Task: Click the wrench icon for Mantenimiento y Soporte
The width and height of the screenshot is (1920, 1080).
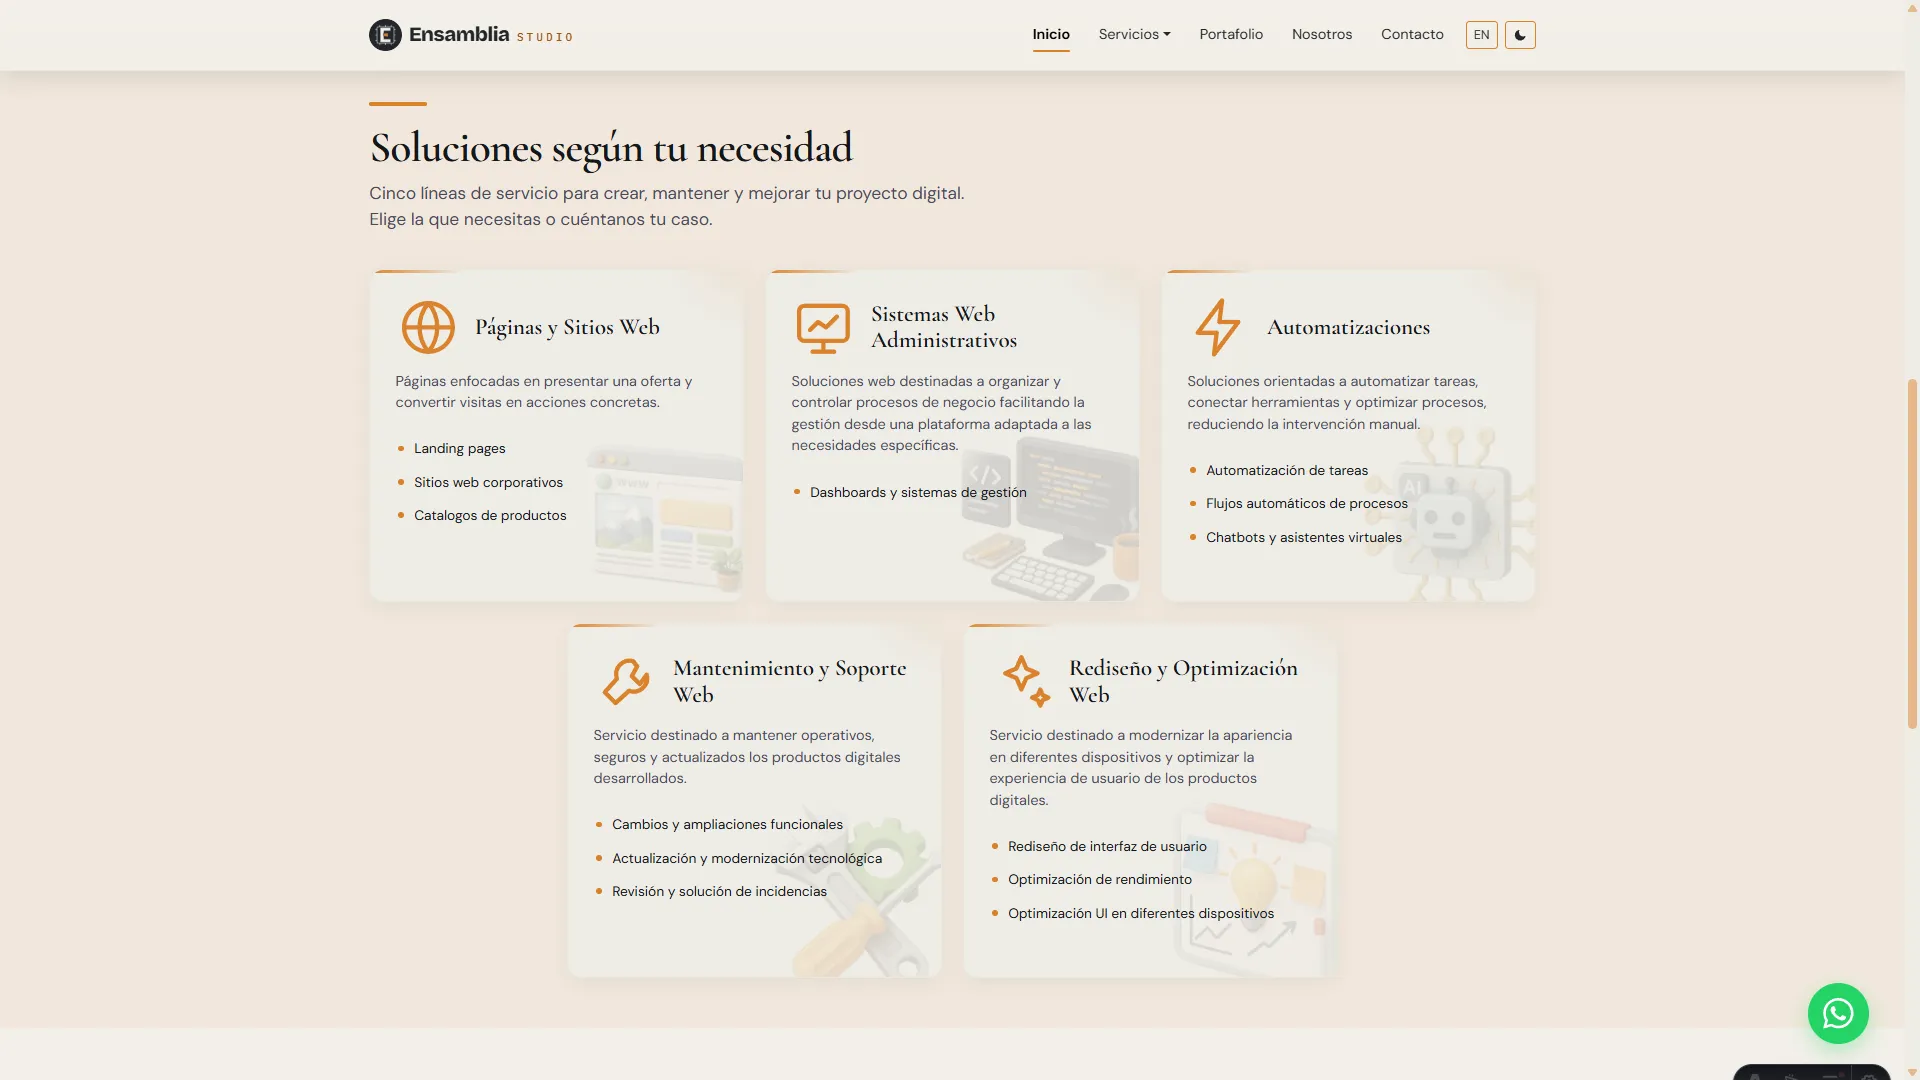Action: [x=626, y=681]
